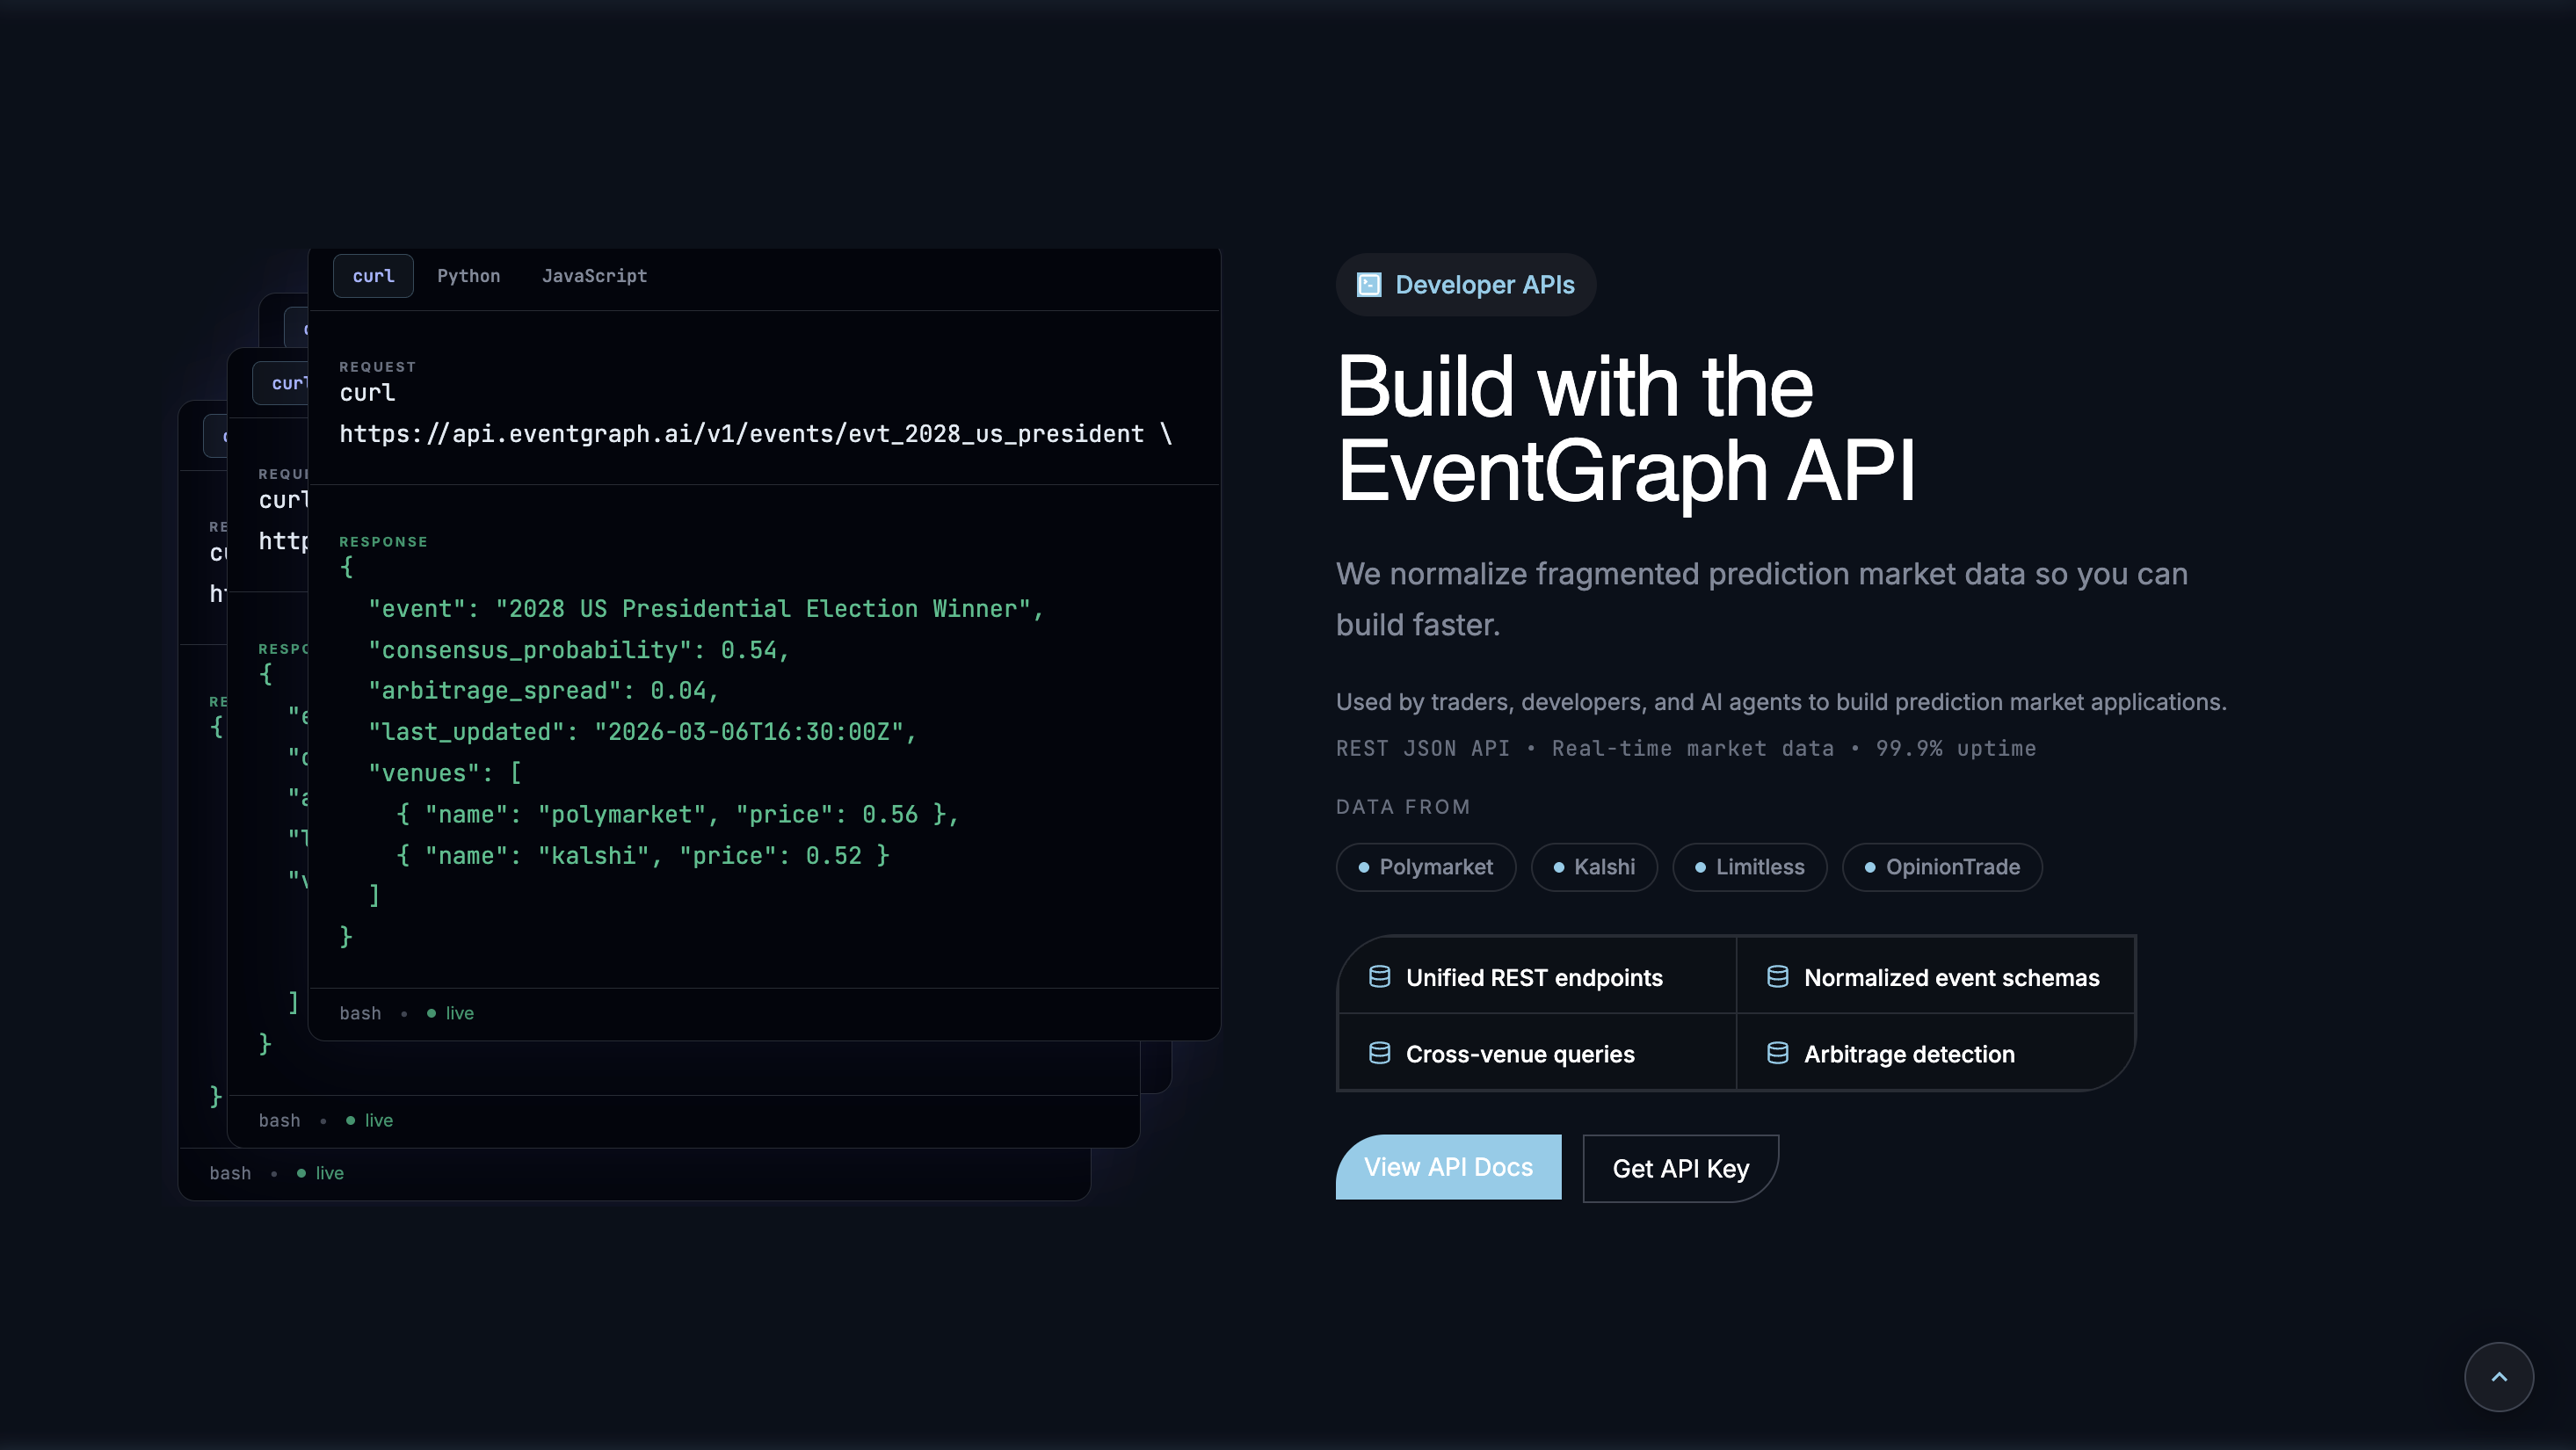Screen dimensions: 2576x1450
Task: Toggle the OpinionTrade venue pill
Action: click(x=1942, y=867)
